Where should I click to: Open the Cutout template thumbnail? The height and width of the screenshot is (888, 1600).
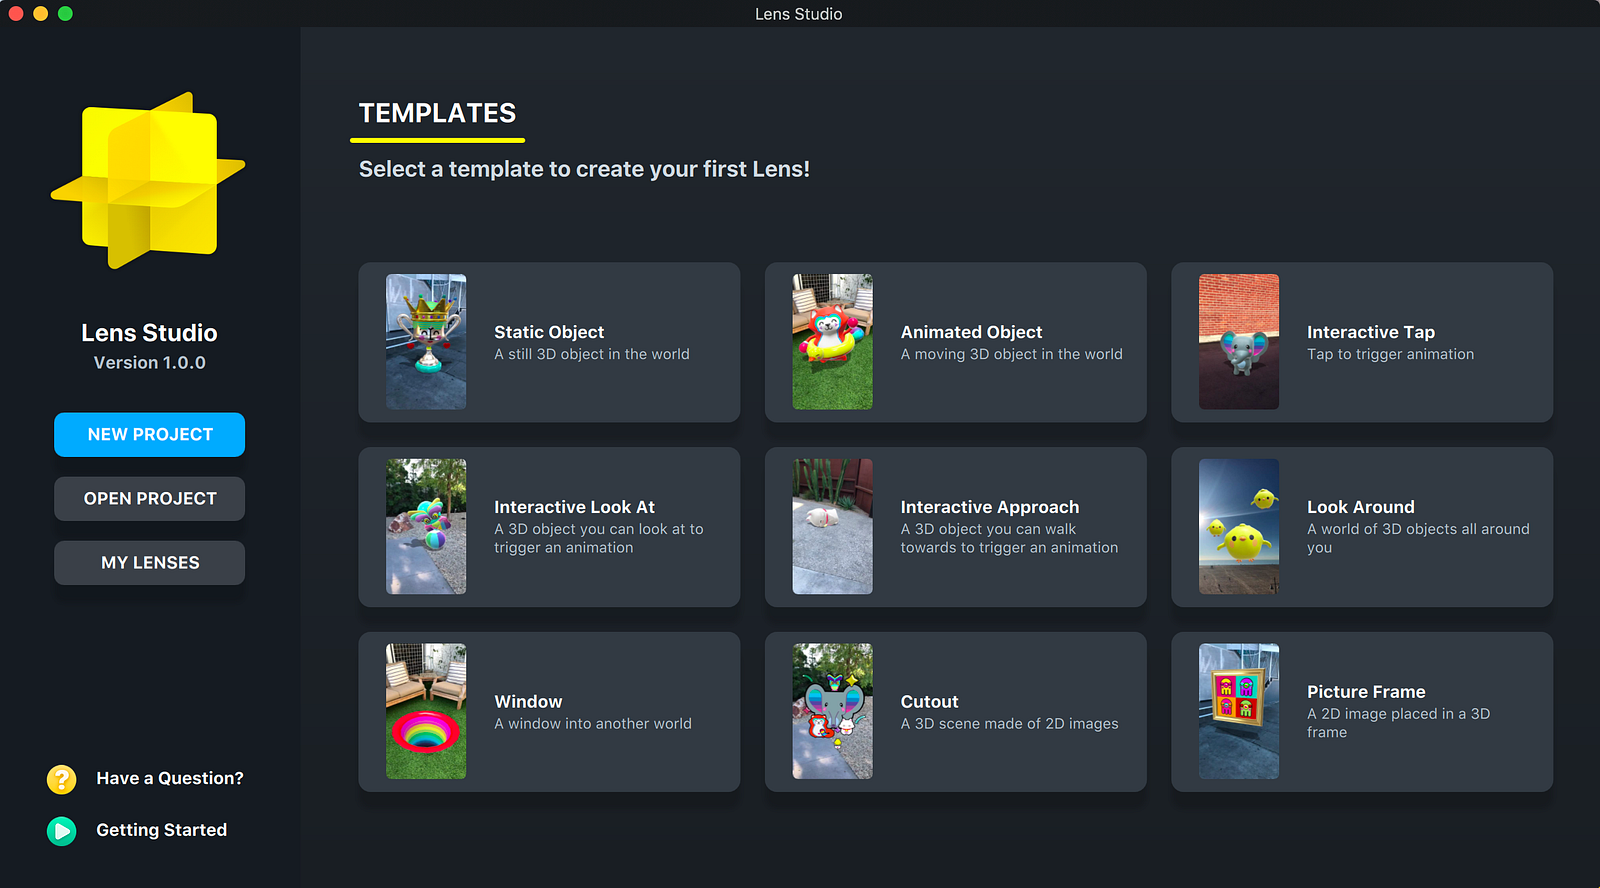coord(832,711)
